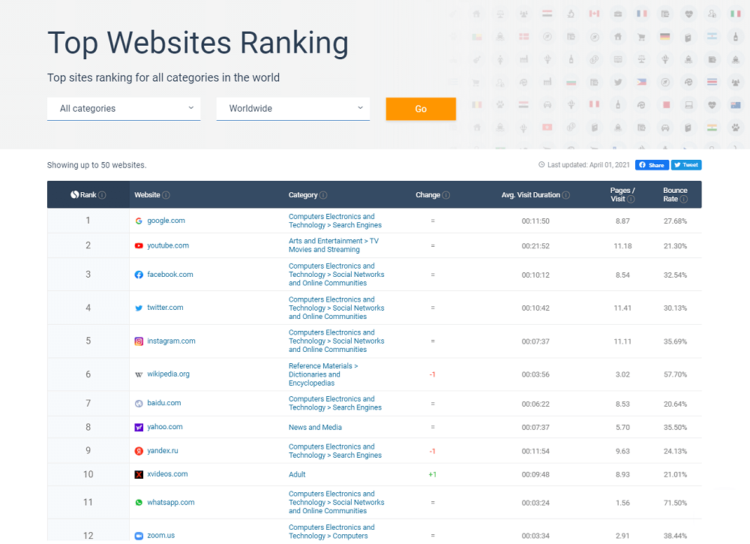750x544 pixels.
Task: Click the SimilarWeb logo in Rank header
Action: [x=75, y=195]
